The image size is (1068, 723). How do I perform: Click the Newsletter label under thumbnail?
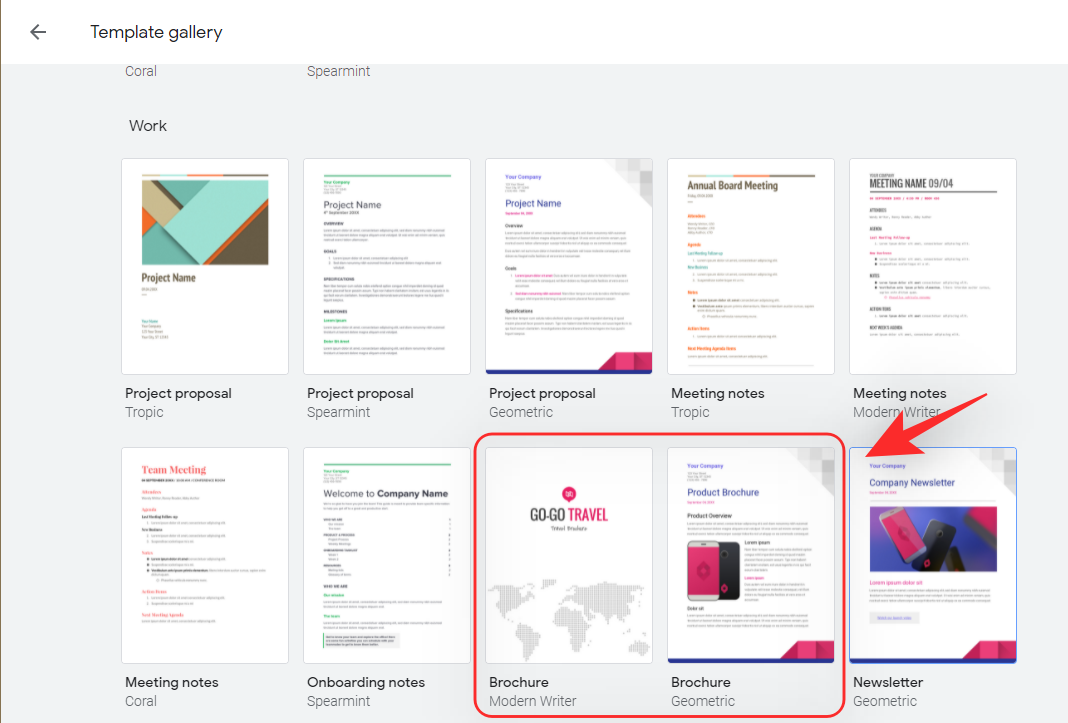[x=888, y=682]
